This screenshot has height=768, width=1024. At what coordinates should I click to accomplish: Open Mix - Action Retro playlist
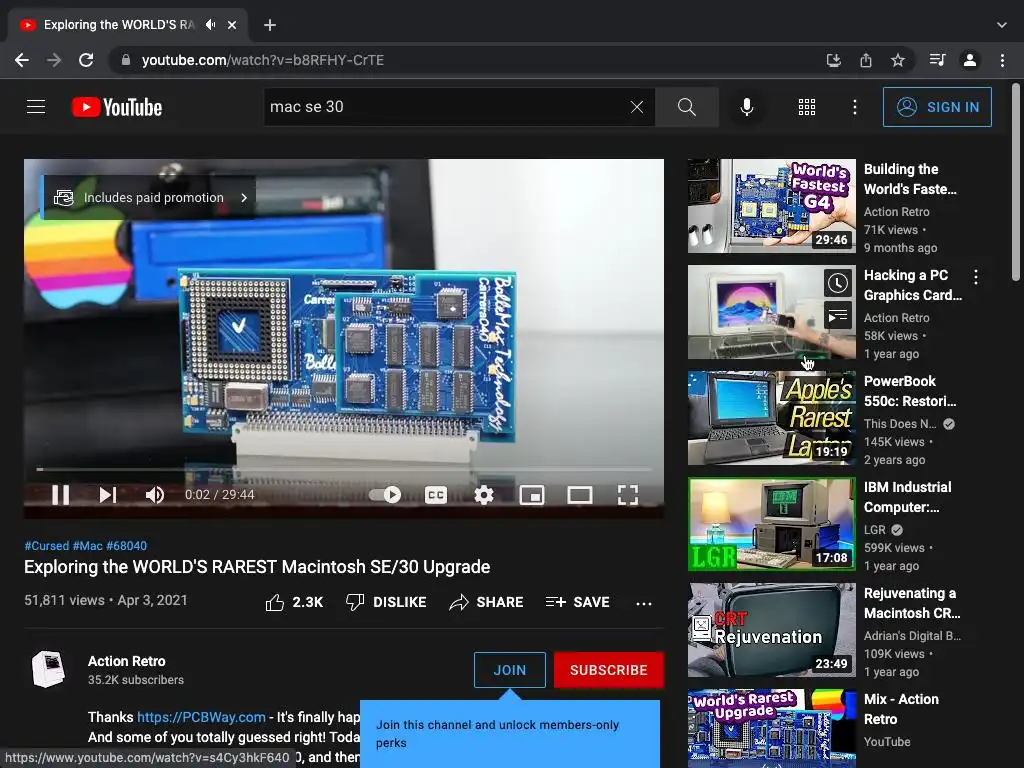point(901,709)
